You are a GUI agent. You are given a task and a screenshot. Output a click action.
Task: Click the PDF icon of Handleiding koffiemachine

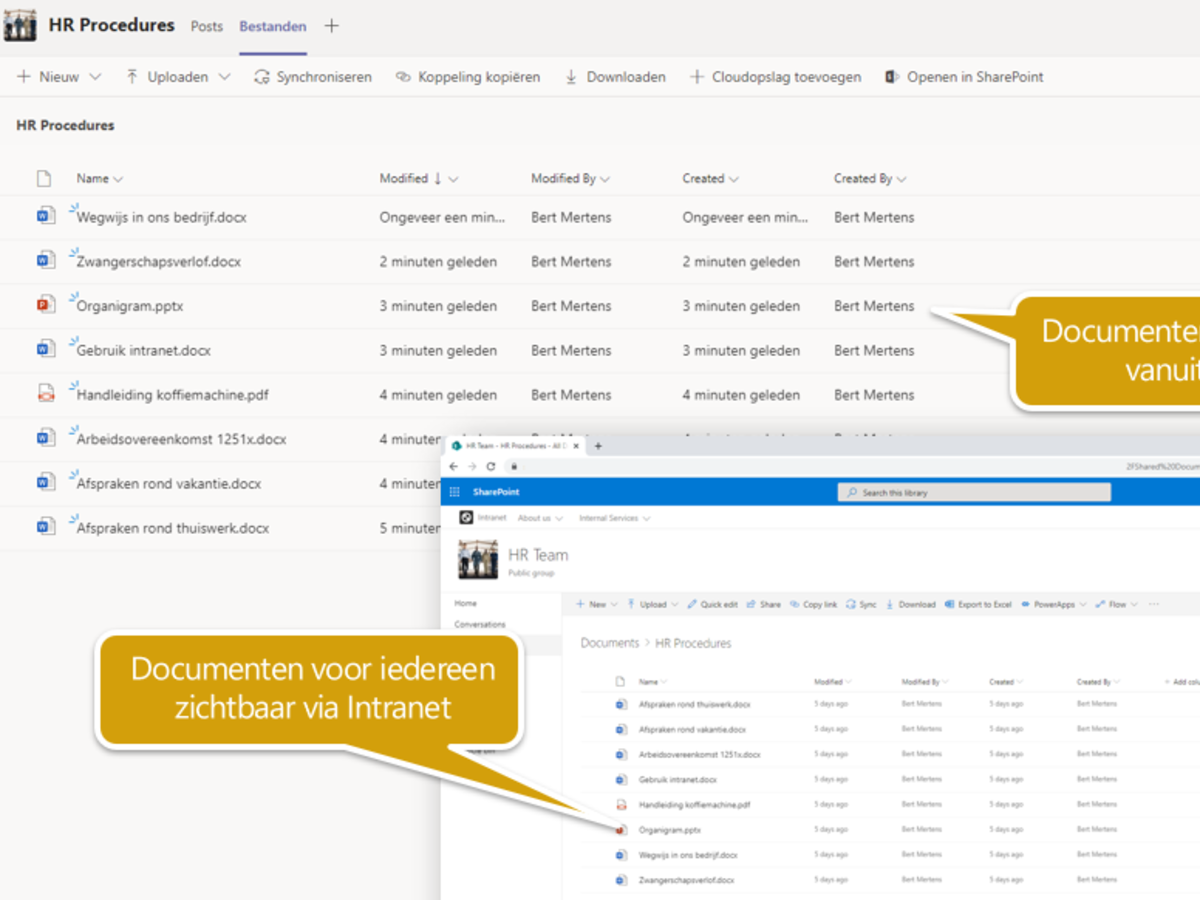pyautogui.click(x=46, y=394)
